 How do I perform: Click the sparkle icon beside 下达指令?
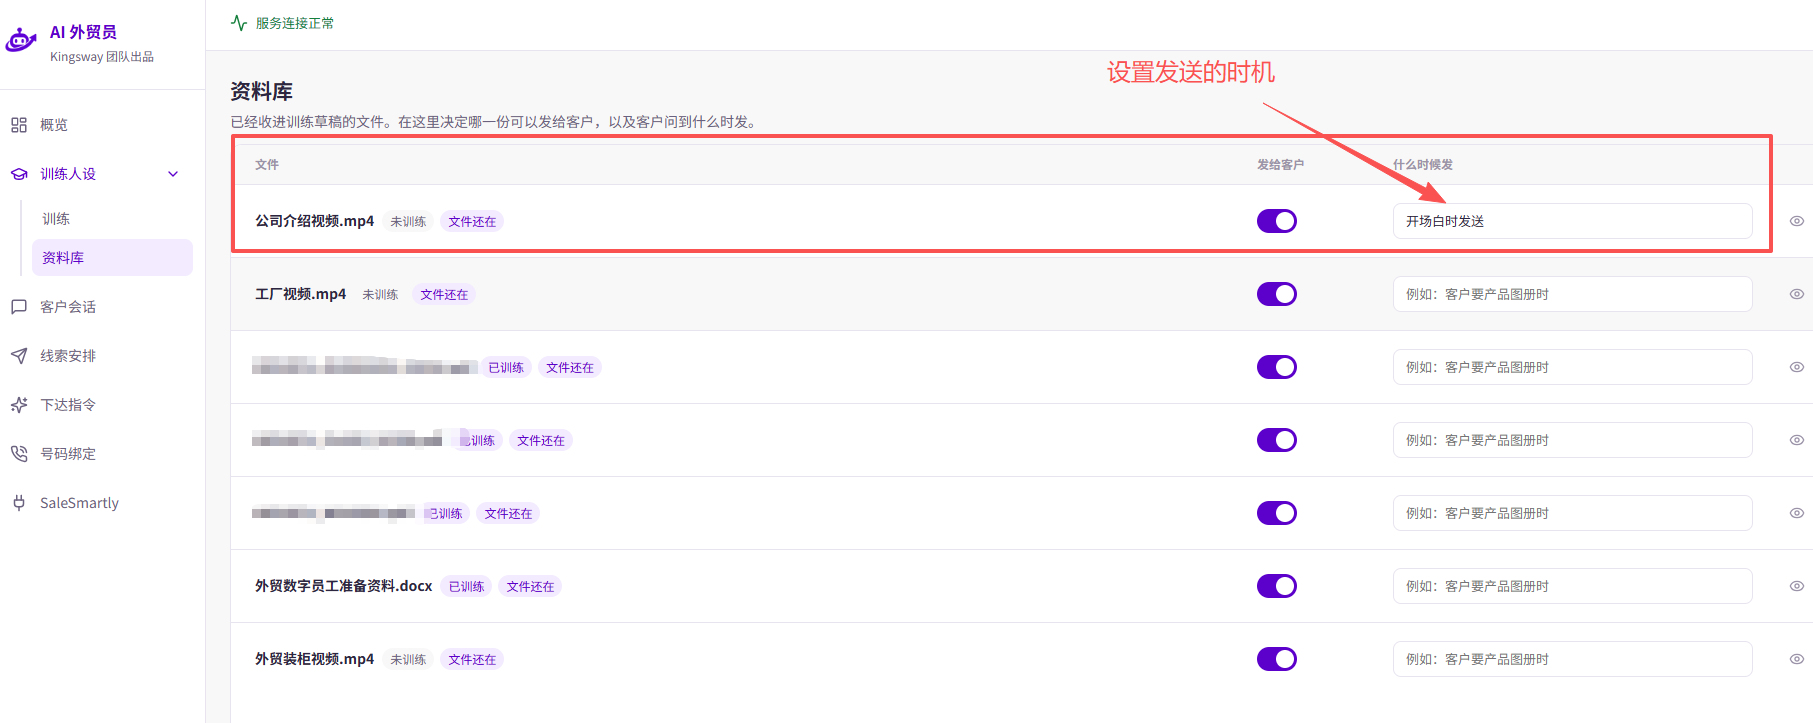pos(19,405)
